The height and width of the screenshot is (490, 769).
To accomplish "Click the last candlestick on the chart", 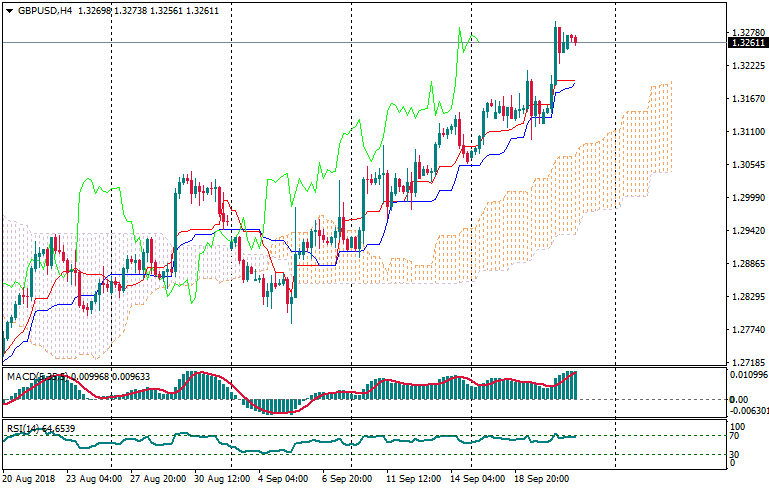I will 575,40.
